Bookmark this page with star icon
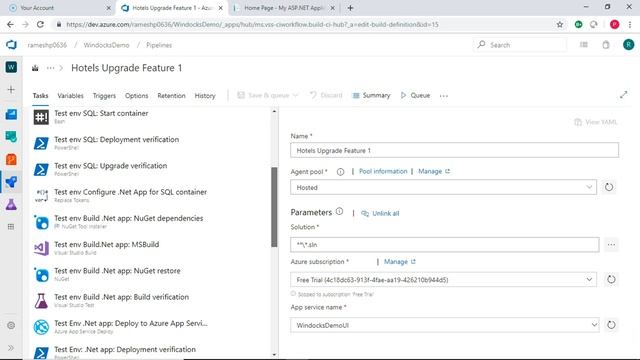Screen dimensions: 640x360 (x=560, y=24)
